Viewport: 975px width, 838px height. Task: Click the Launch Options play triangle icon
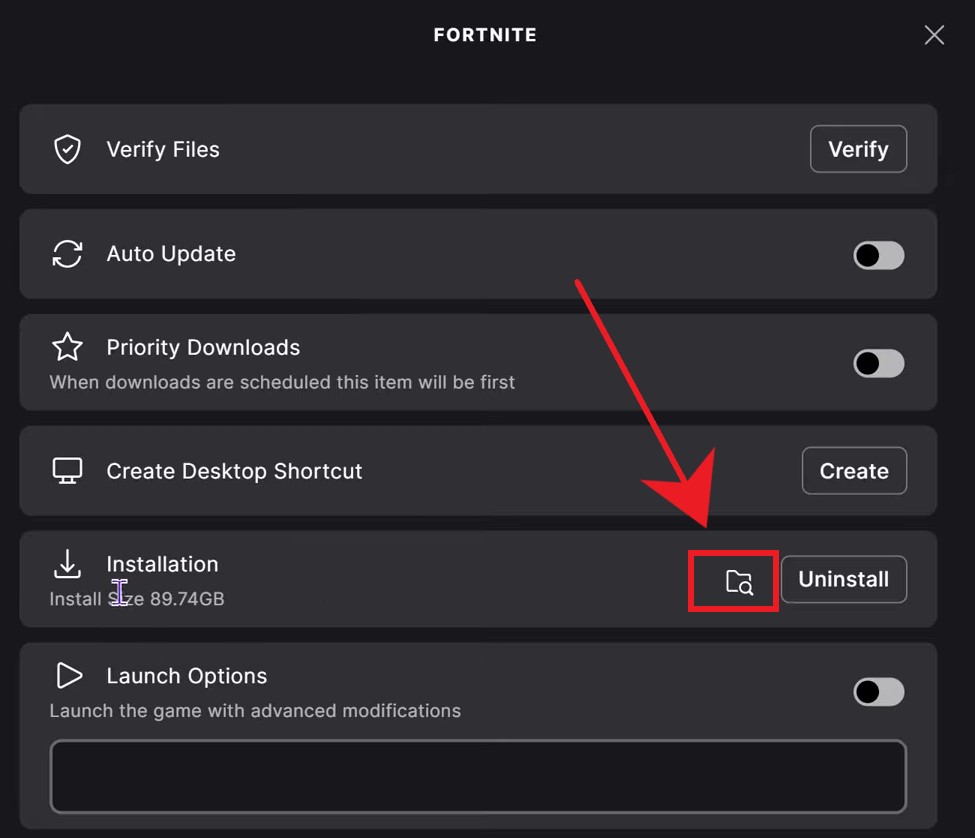(68, 676)
